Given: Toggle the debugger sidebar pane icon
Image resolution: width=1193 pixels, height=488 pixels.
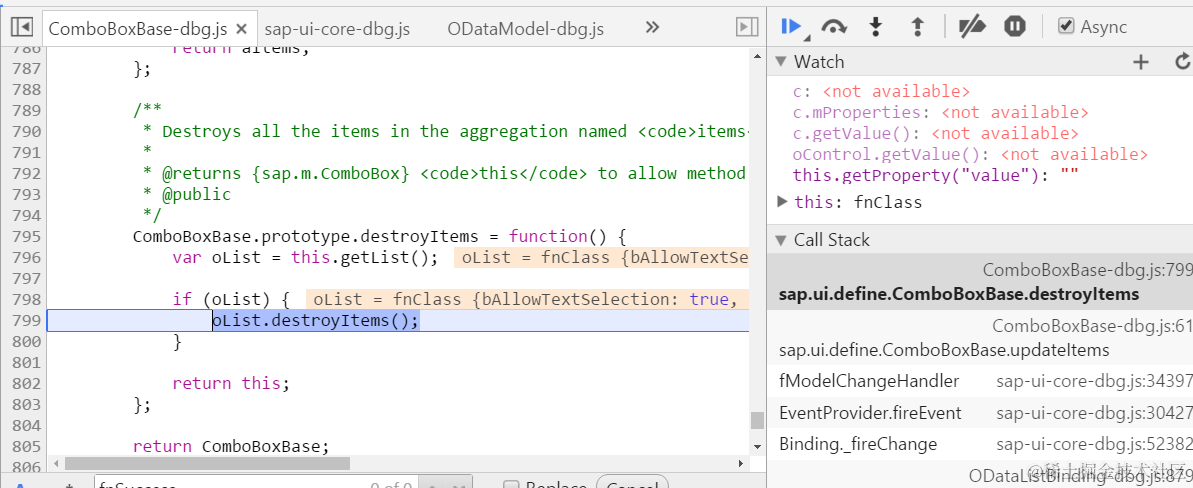Looking at the screenshot, I should tap(746, 28).
